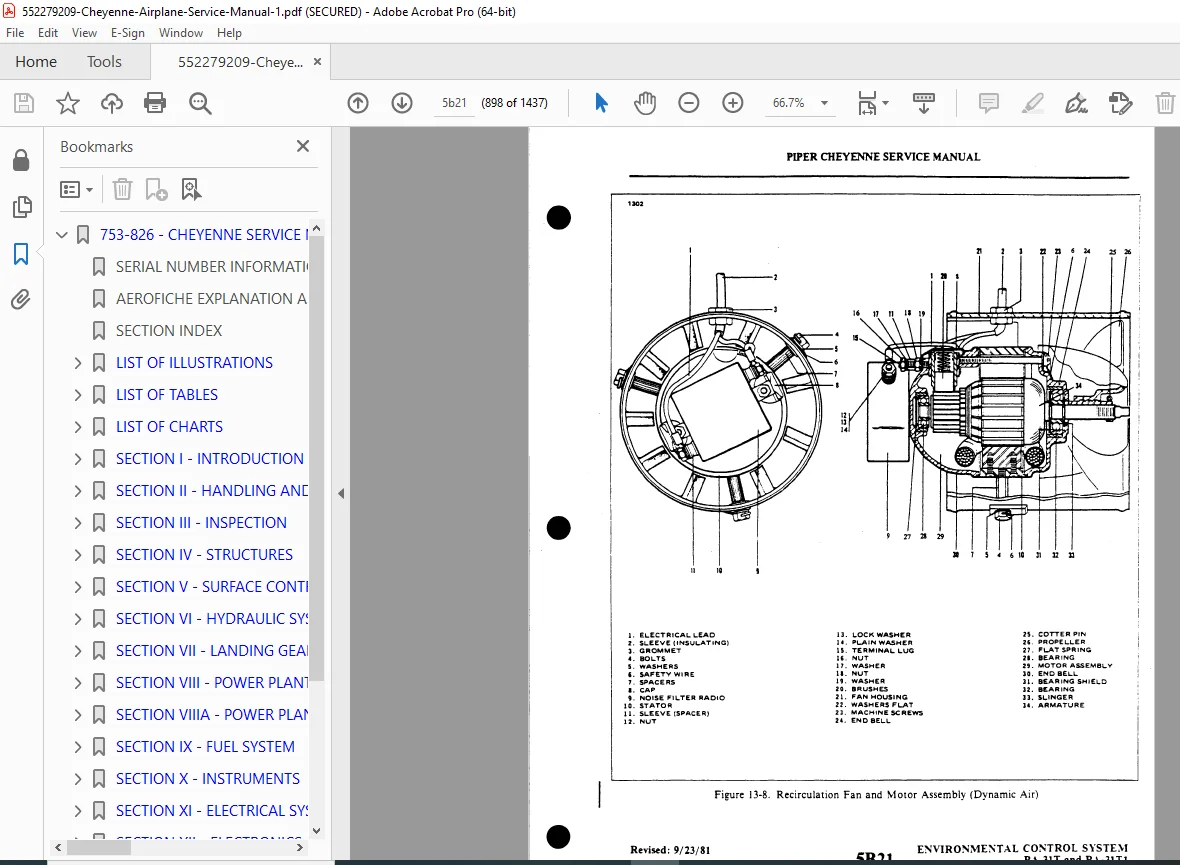
Task: Click the page number input field 5b21
Action: click(x=454, y=103)
